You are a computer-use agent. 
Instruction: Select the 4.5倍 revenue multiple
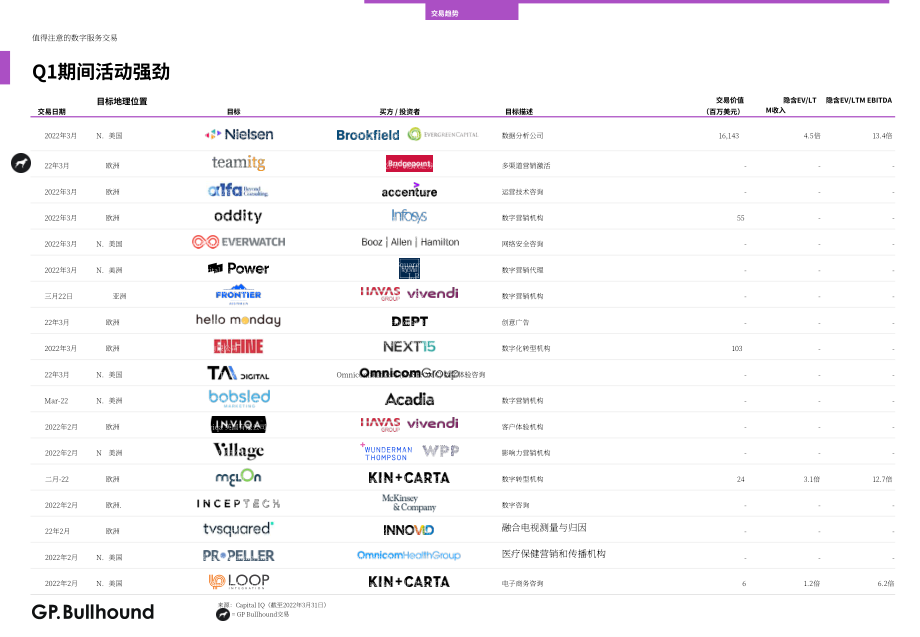(x=812, y=135)
